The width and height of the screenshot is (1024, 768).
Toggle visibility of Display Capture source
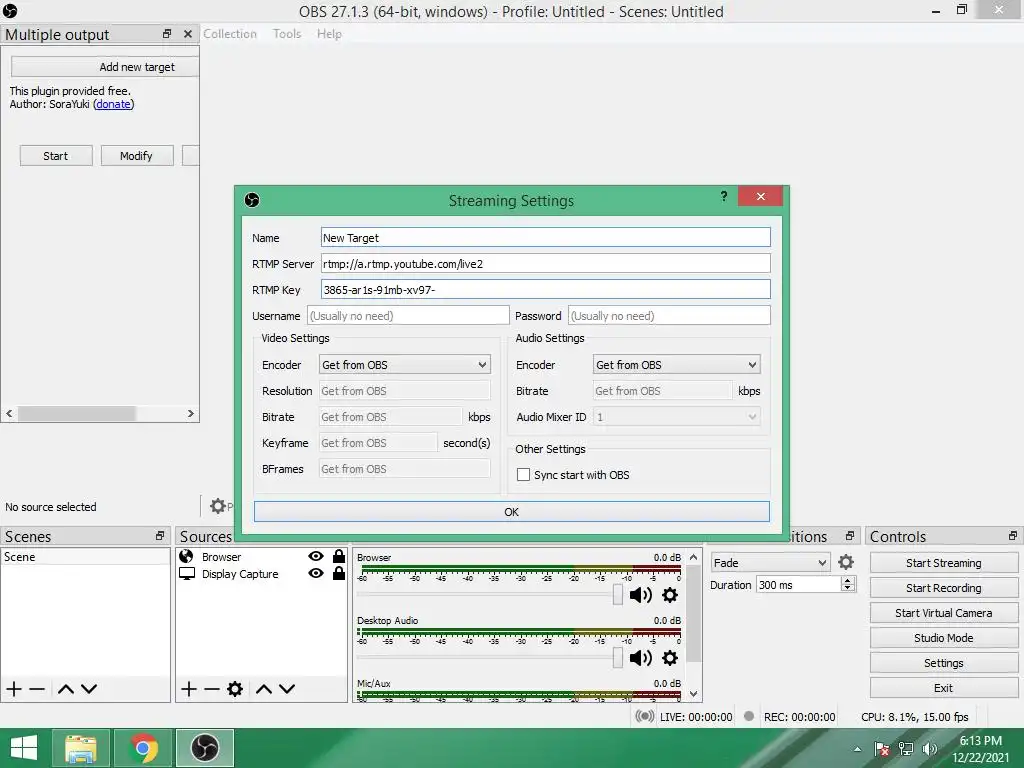coord(316,573)
